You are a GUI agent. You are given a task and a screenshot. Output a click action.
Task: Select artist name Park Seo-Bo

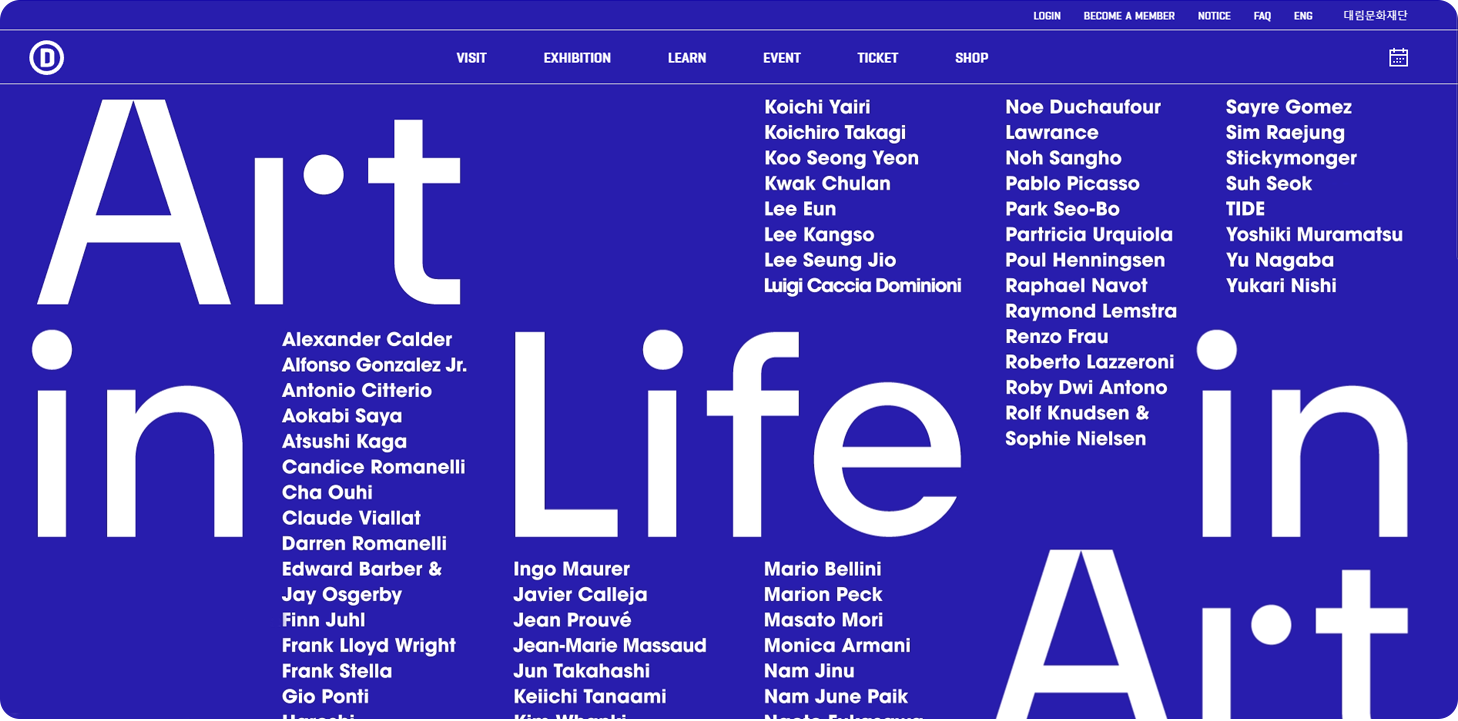coord(1062,209)
